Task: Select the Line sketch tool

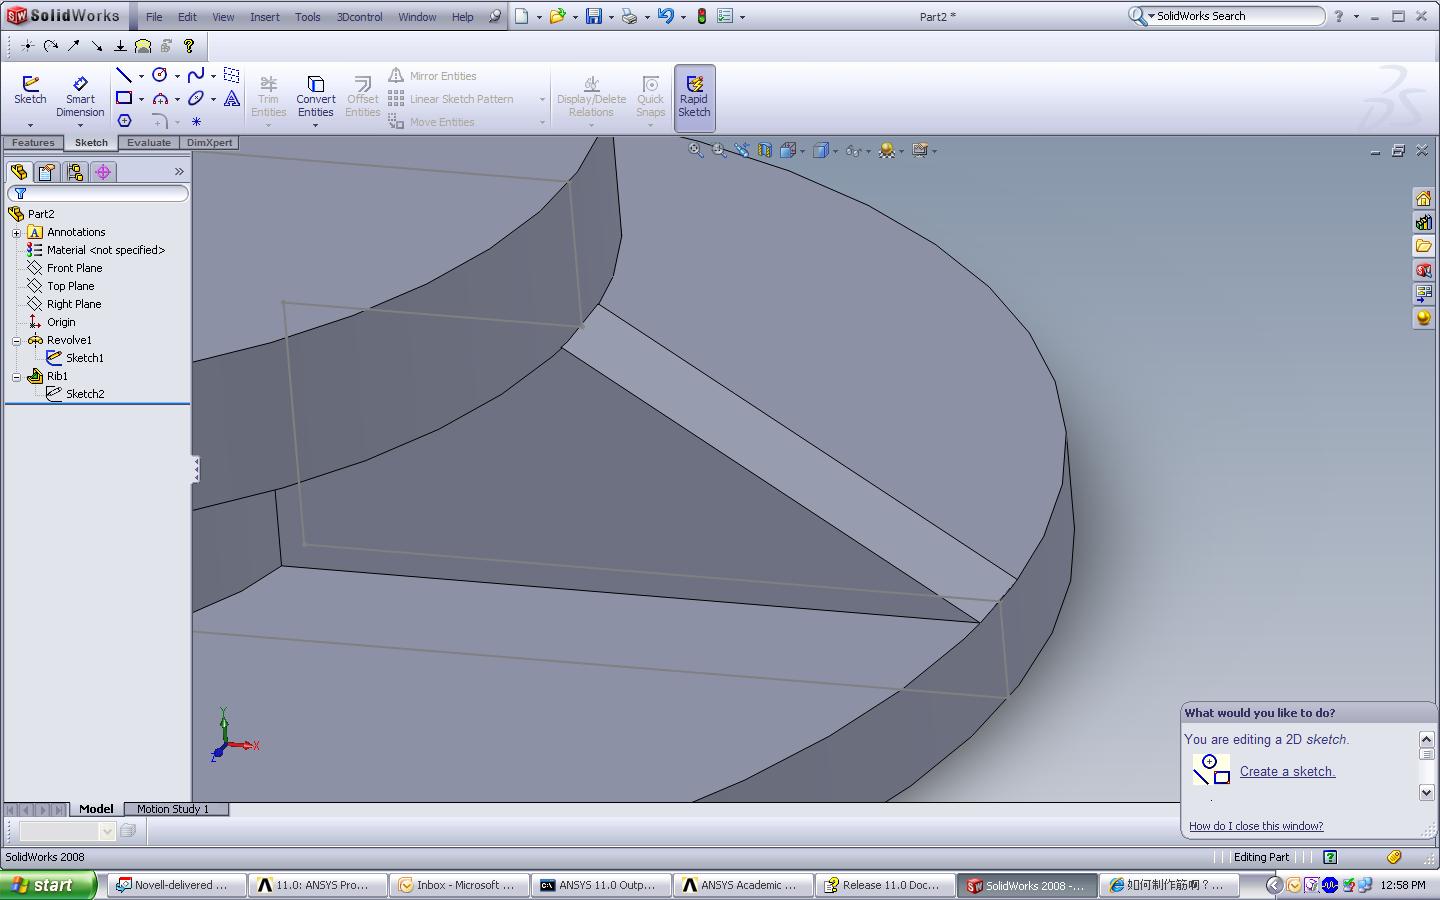Action: (x=123, y=75)
